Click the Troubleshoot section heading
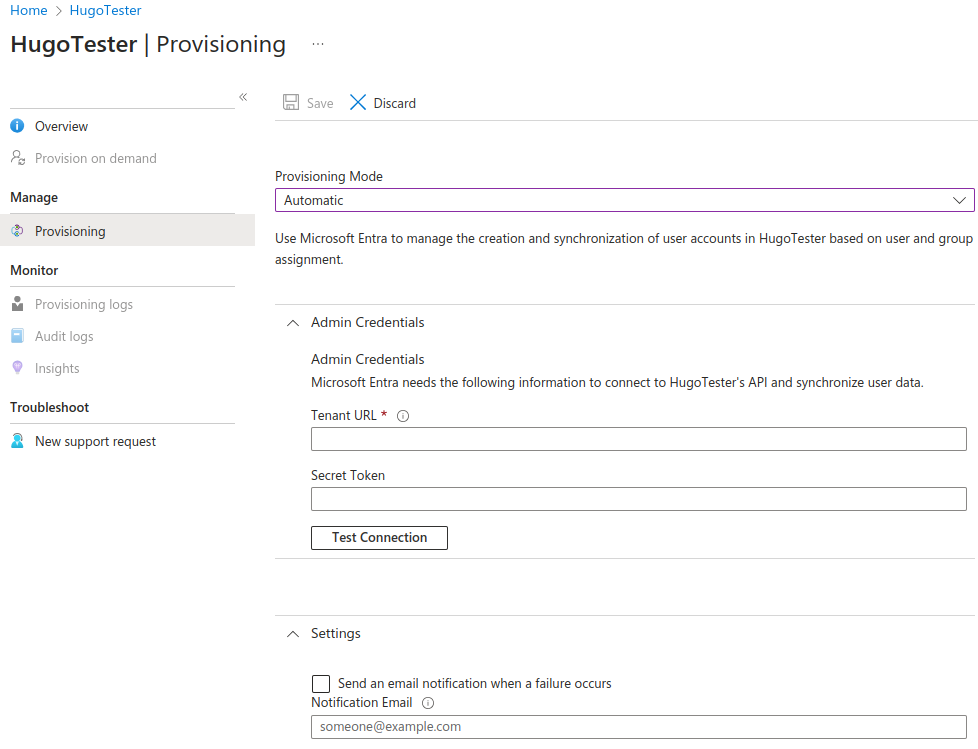Image resolution: width=978 pixels, height=749 pixels. [49, 407]
